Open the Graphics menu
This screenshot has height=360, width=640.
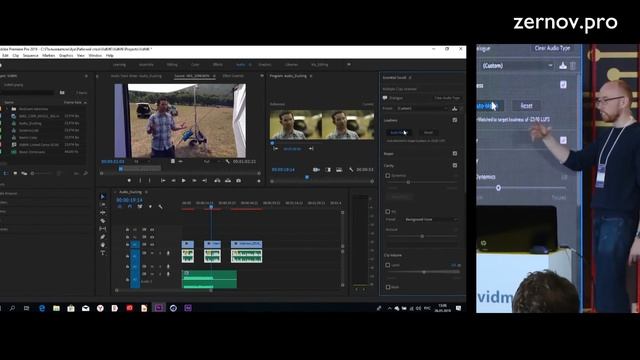click(x=66, y=56)
